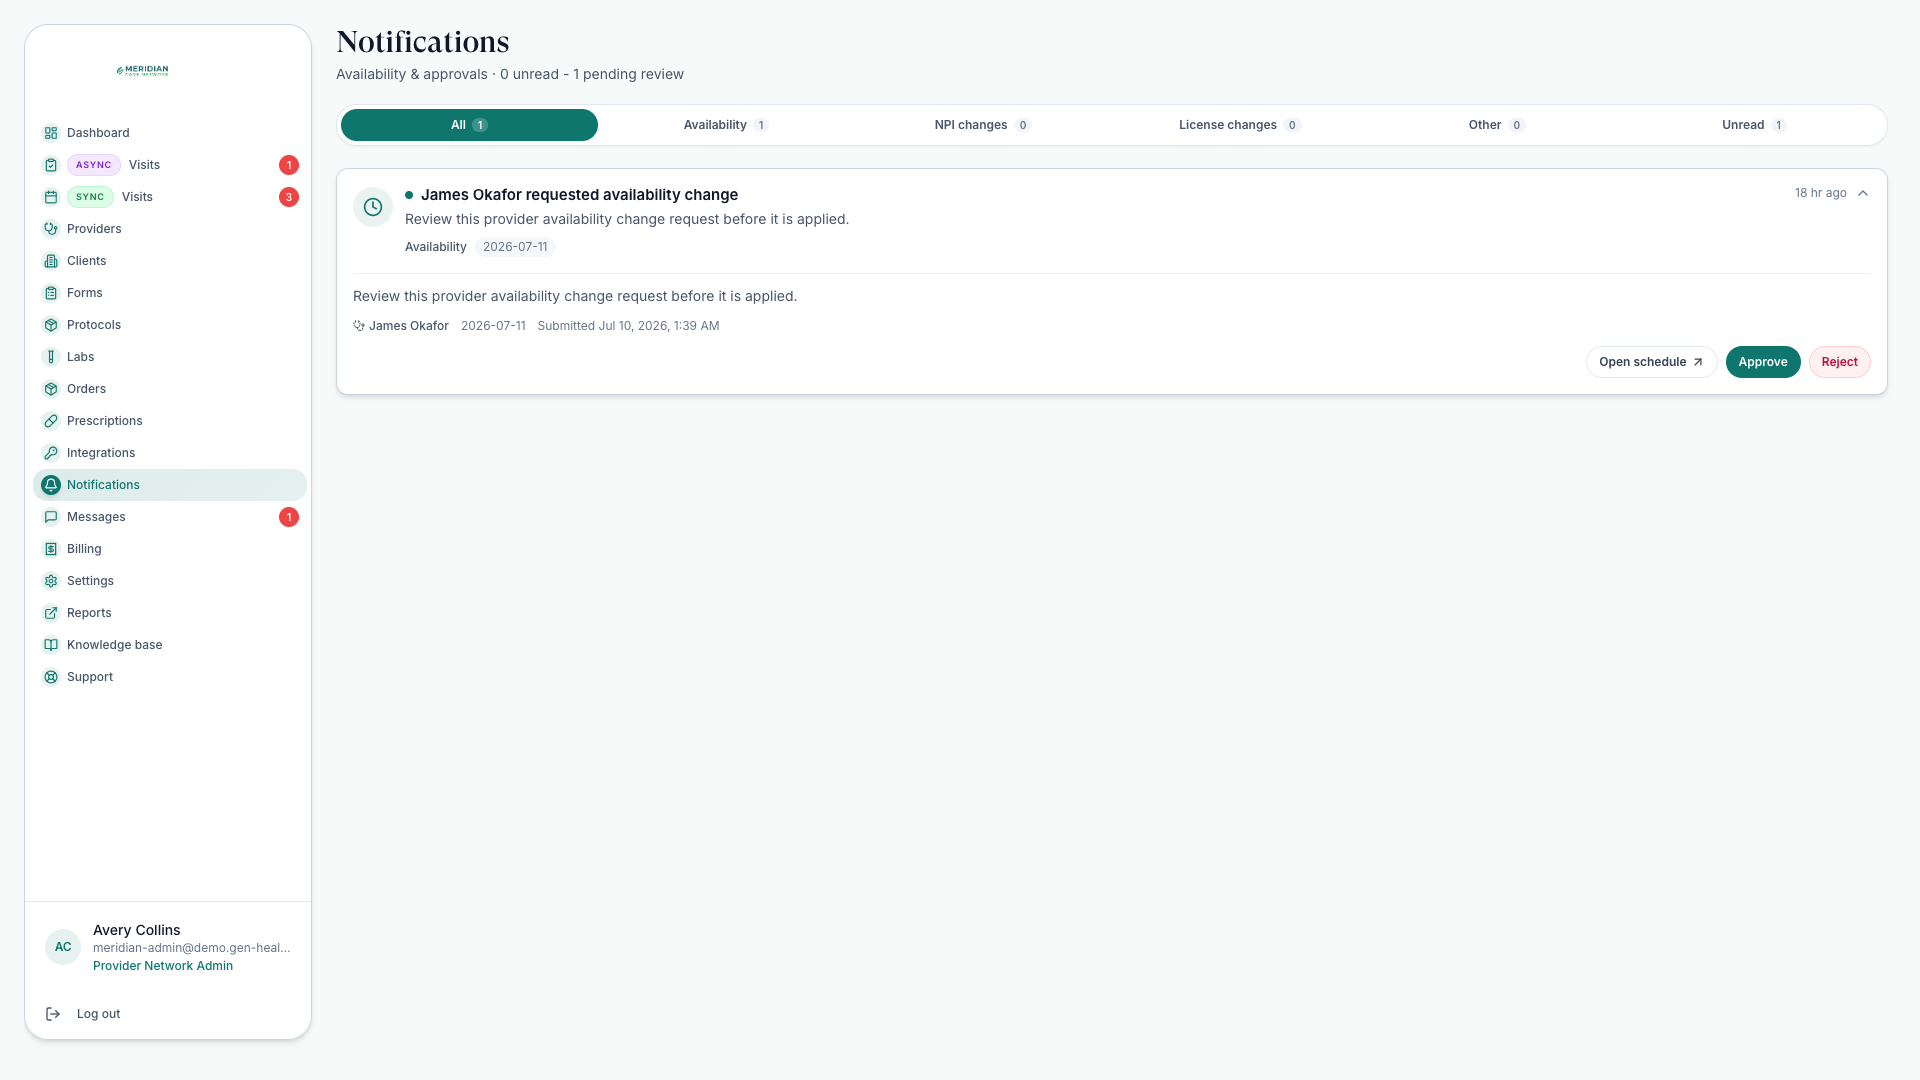The image size is (1920, 1080).
Task: Open the Provider Network Admin link
Action: (x=163, y=966)
